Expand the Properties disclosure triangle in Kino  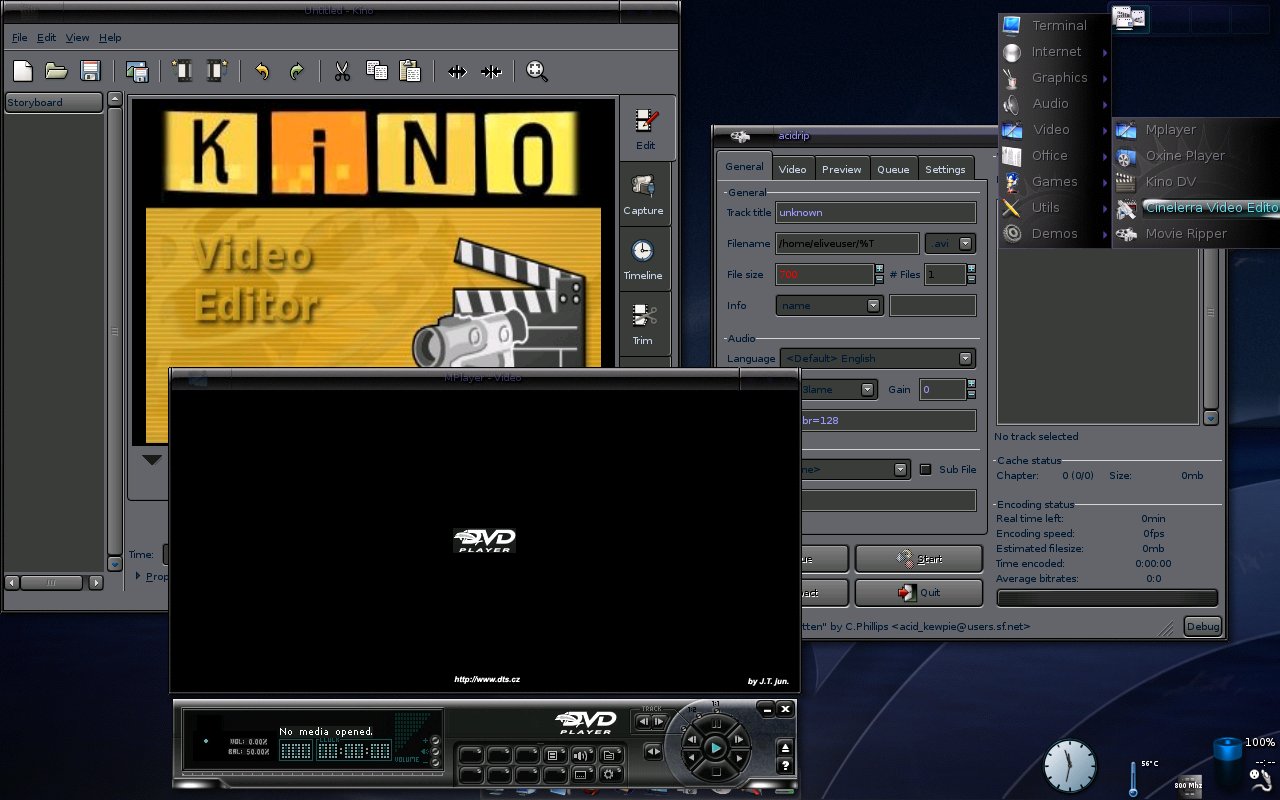pyautogui.click(x=139, y=576)
